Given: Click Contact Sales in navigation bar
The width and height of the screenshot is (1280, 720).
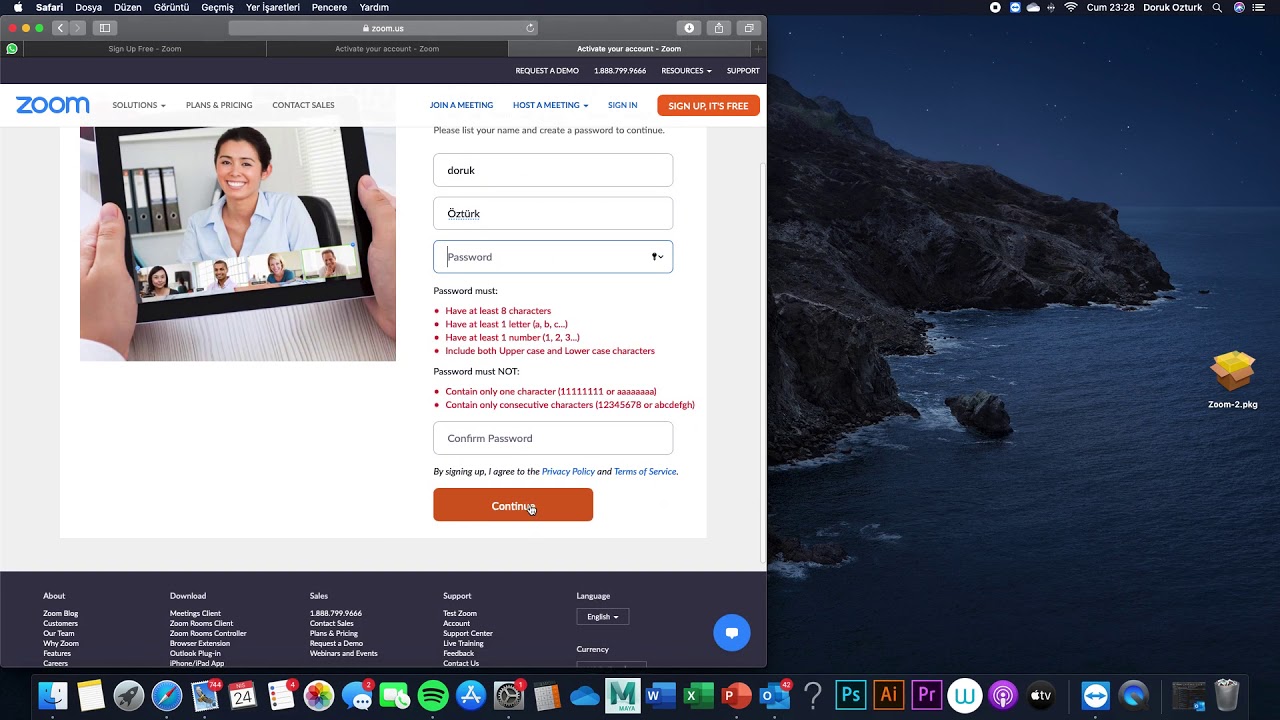Looking at the screenshot, I should [303, 105].
